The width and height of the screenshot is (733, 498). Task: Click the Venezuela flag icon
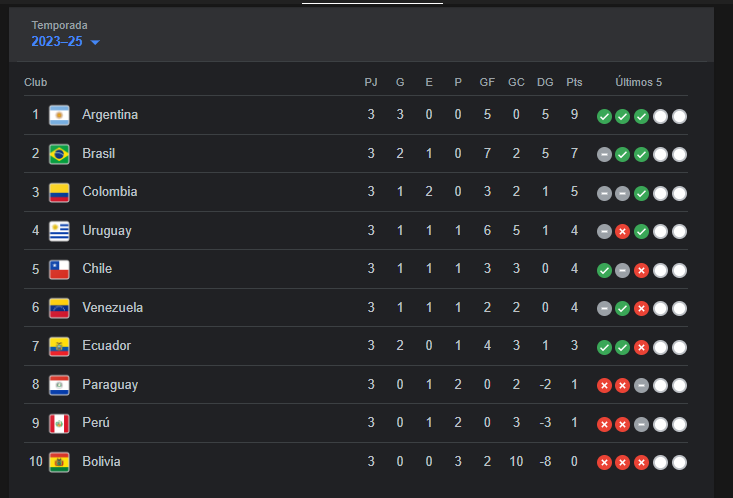tap(59, 308)
